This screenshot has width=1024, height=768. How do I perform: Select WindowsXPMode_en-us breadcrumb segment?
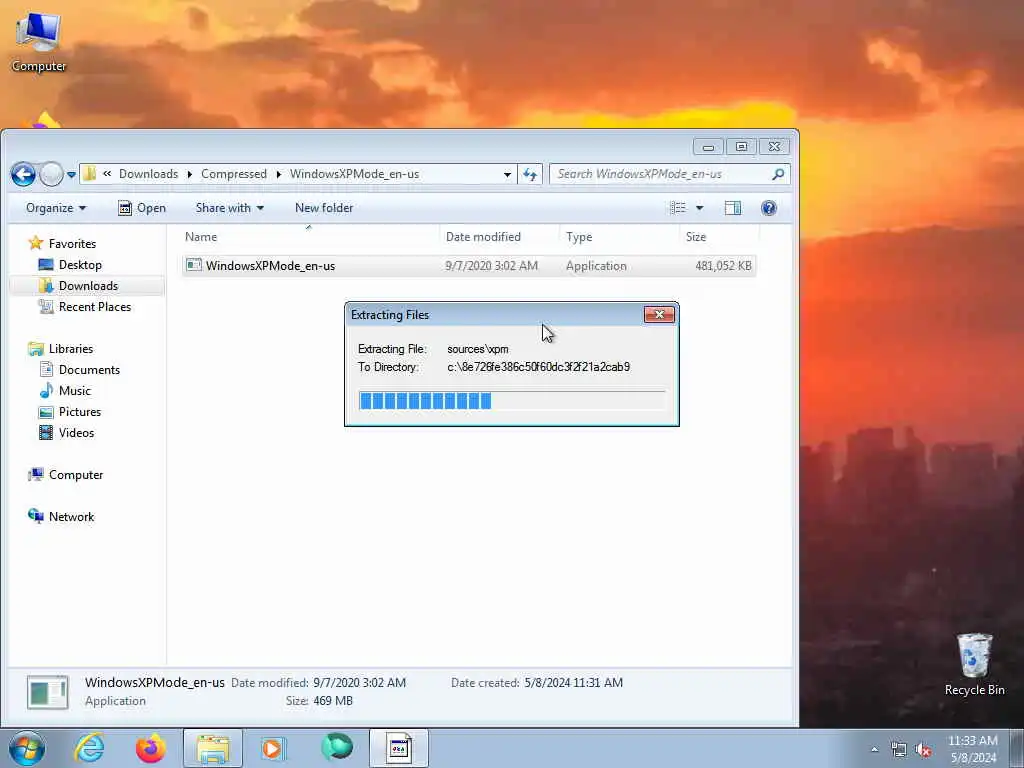(x=355, y=174)
